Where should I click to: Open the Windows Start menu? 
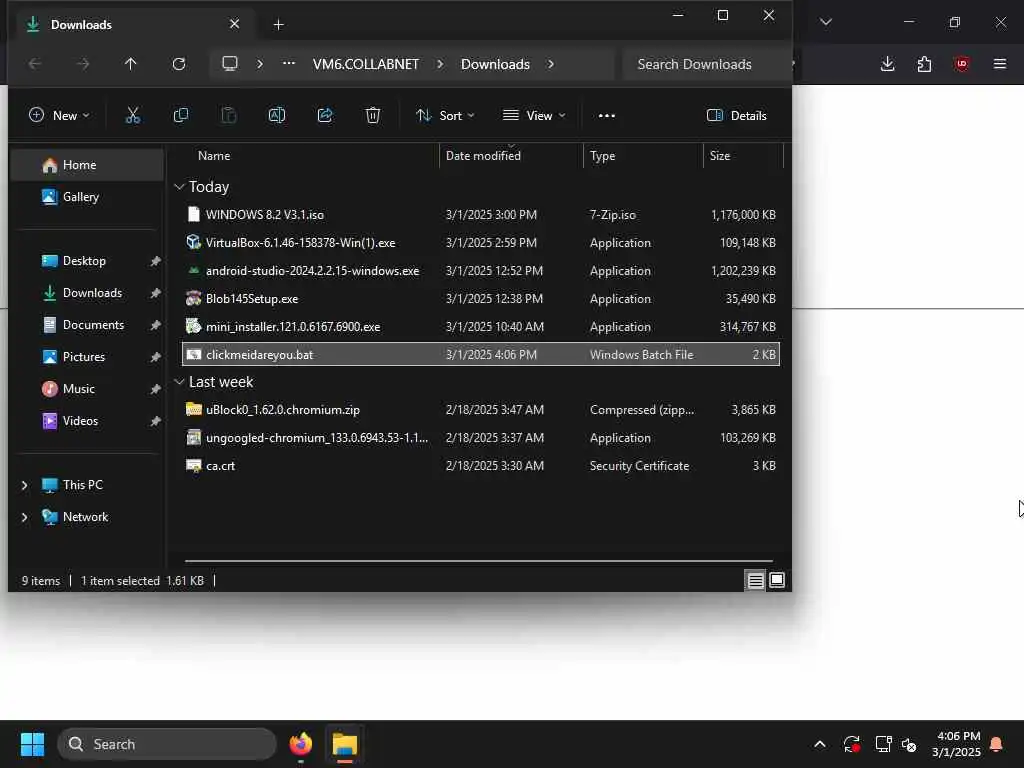coord(32,744)
